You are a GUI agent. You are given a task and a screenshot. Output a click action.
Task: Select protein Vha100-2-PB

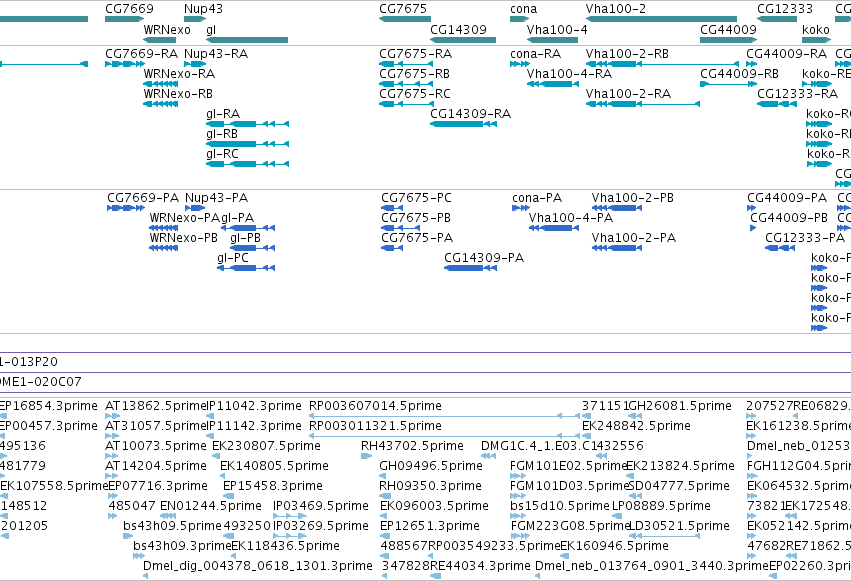point(633,198)
